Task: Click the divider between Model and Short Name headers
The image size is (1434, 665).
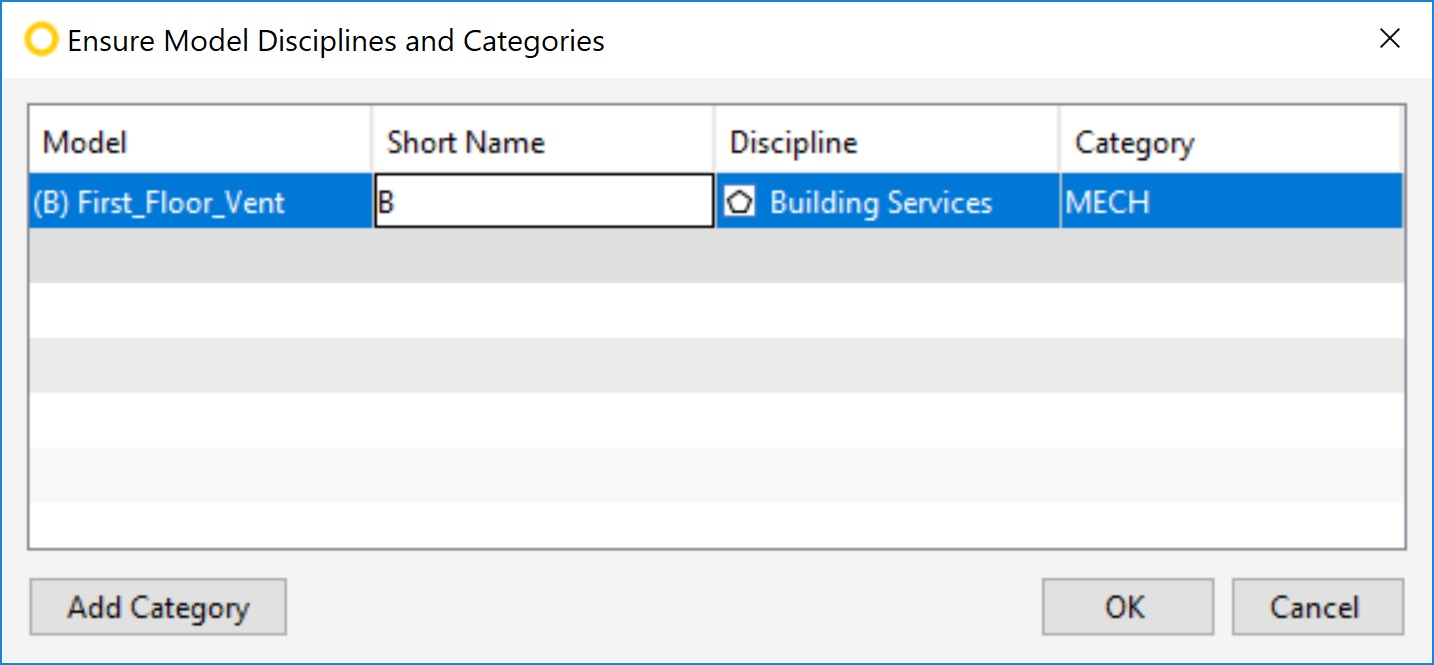Action: coord(372,143)
